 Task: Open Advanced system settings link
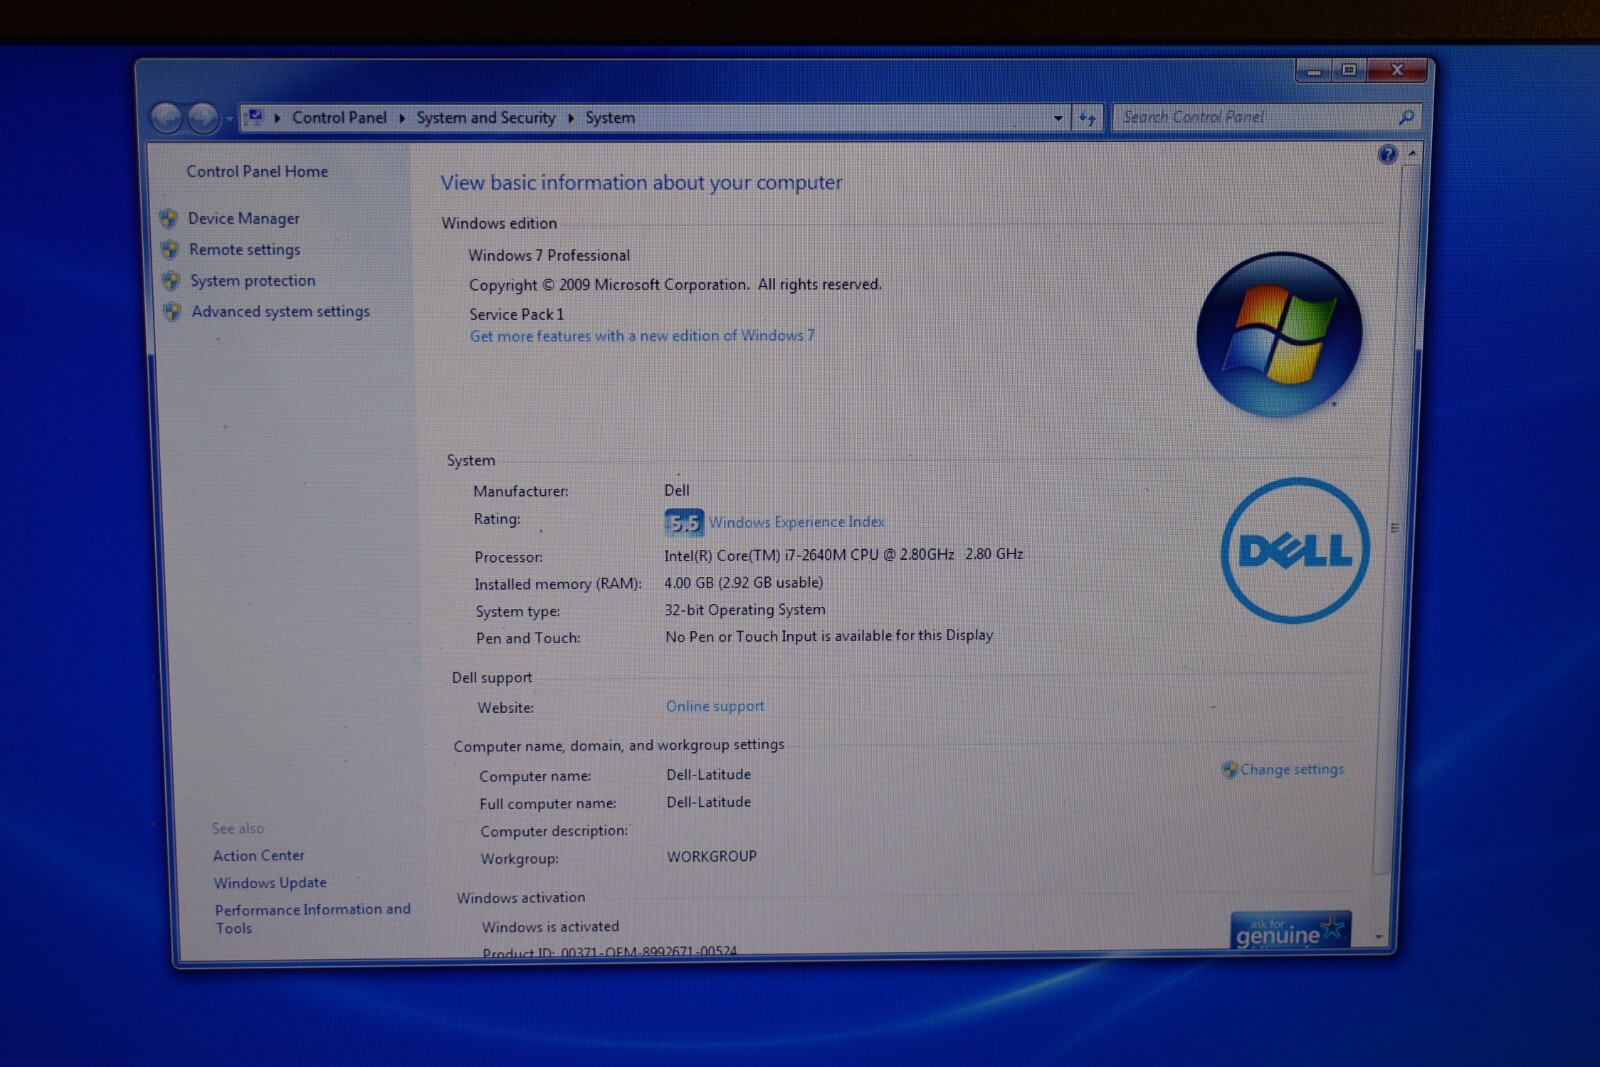tap(281, 312)
